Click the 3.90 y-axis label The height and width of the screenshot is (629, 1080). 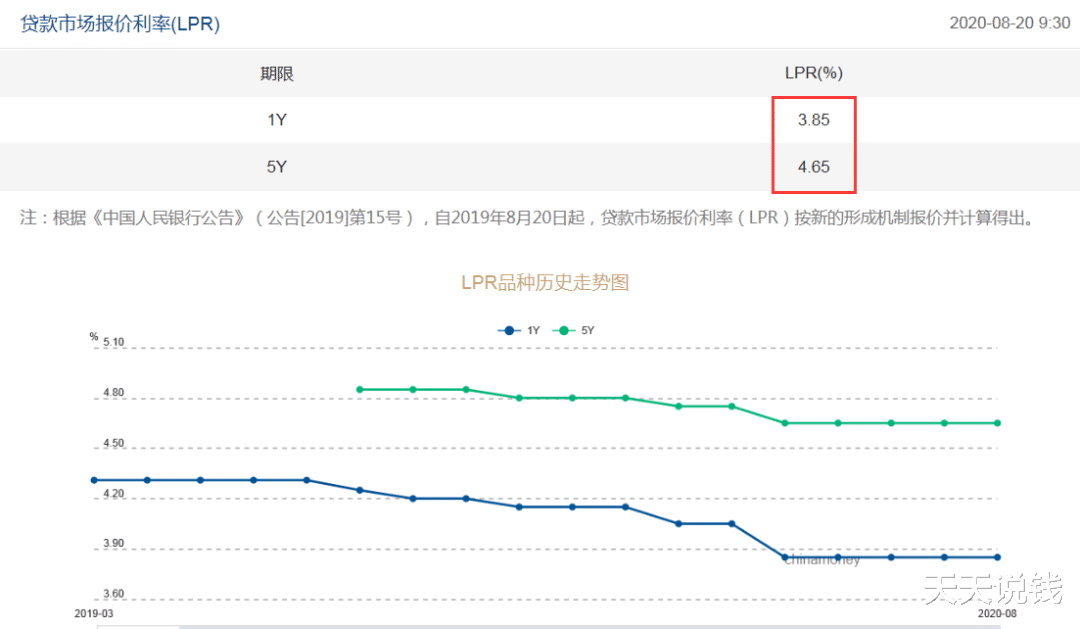pyautogui.click(x=114, y=544)
